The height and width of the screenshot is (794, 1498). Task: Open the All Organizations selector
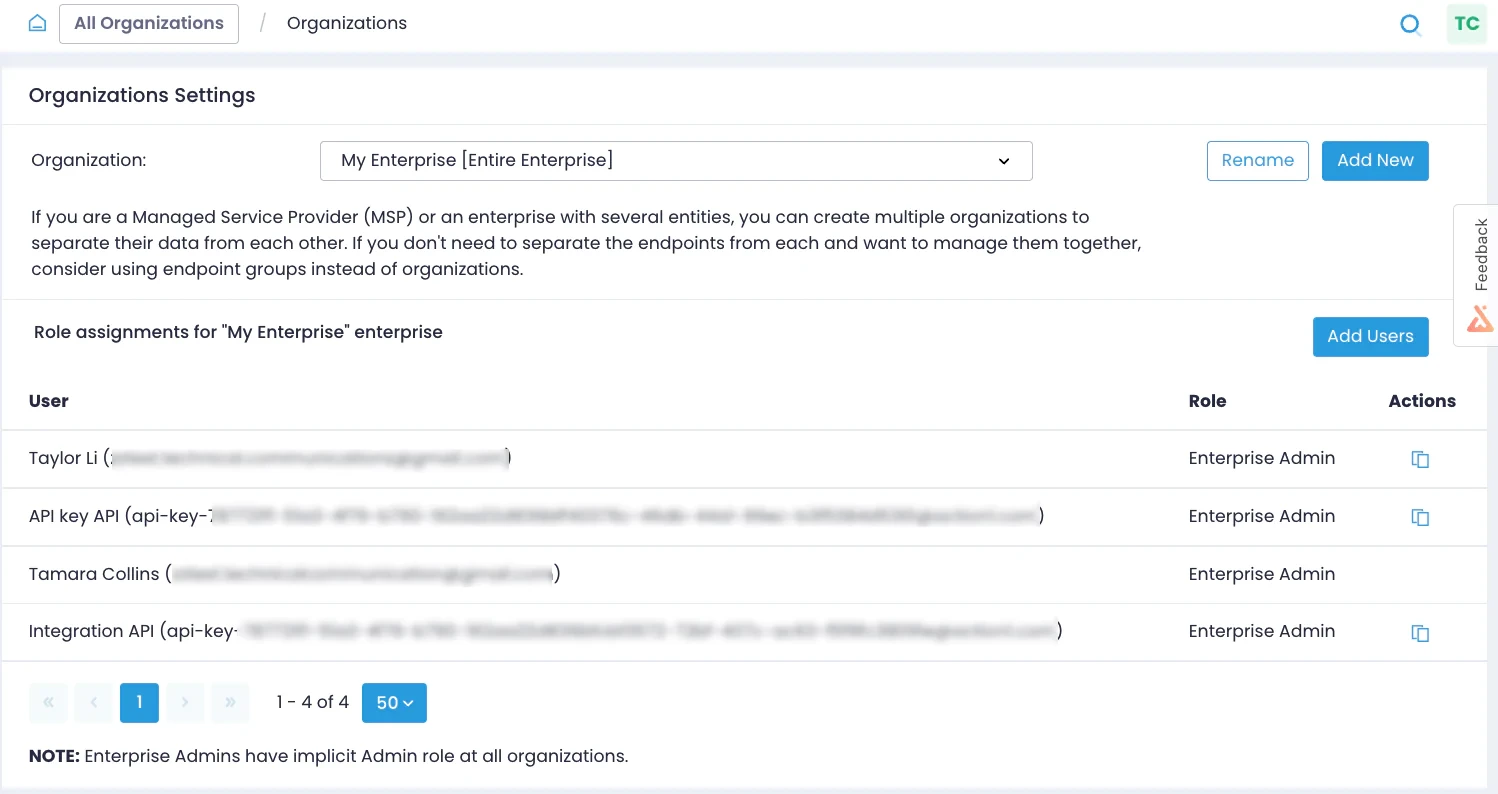pos(149,24)
